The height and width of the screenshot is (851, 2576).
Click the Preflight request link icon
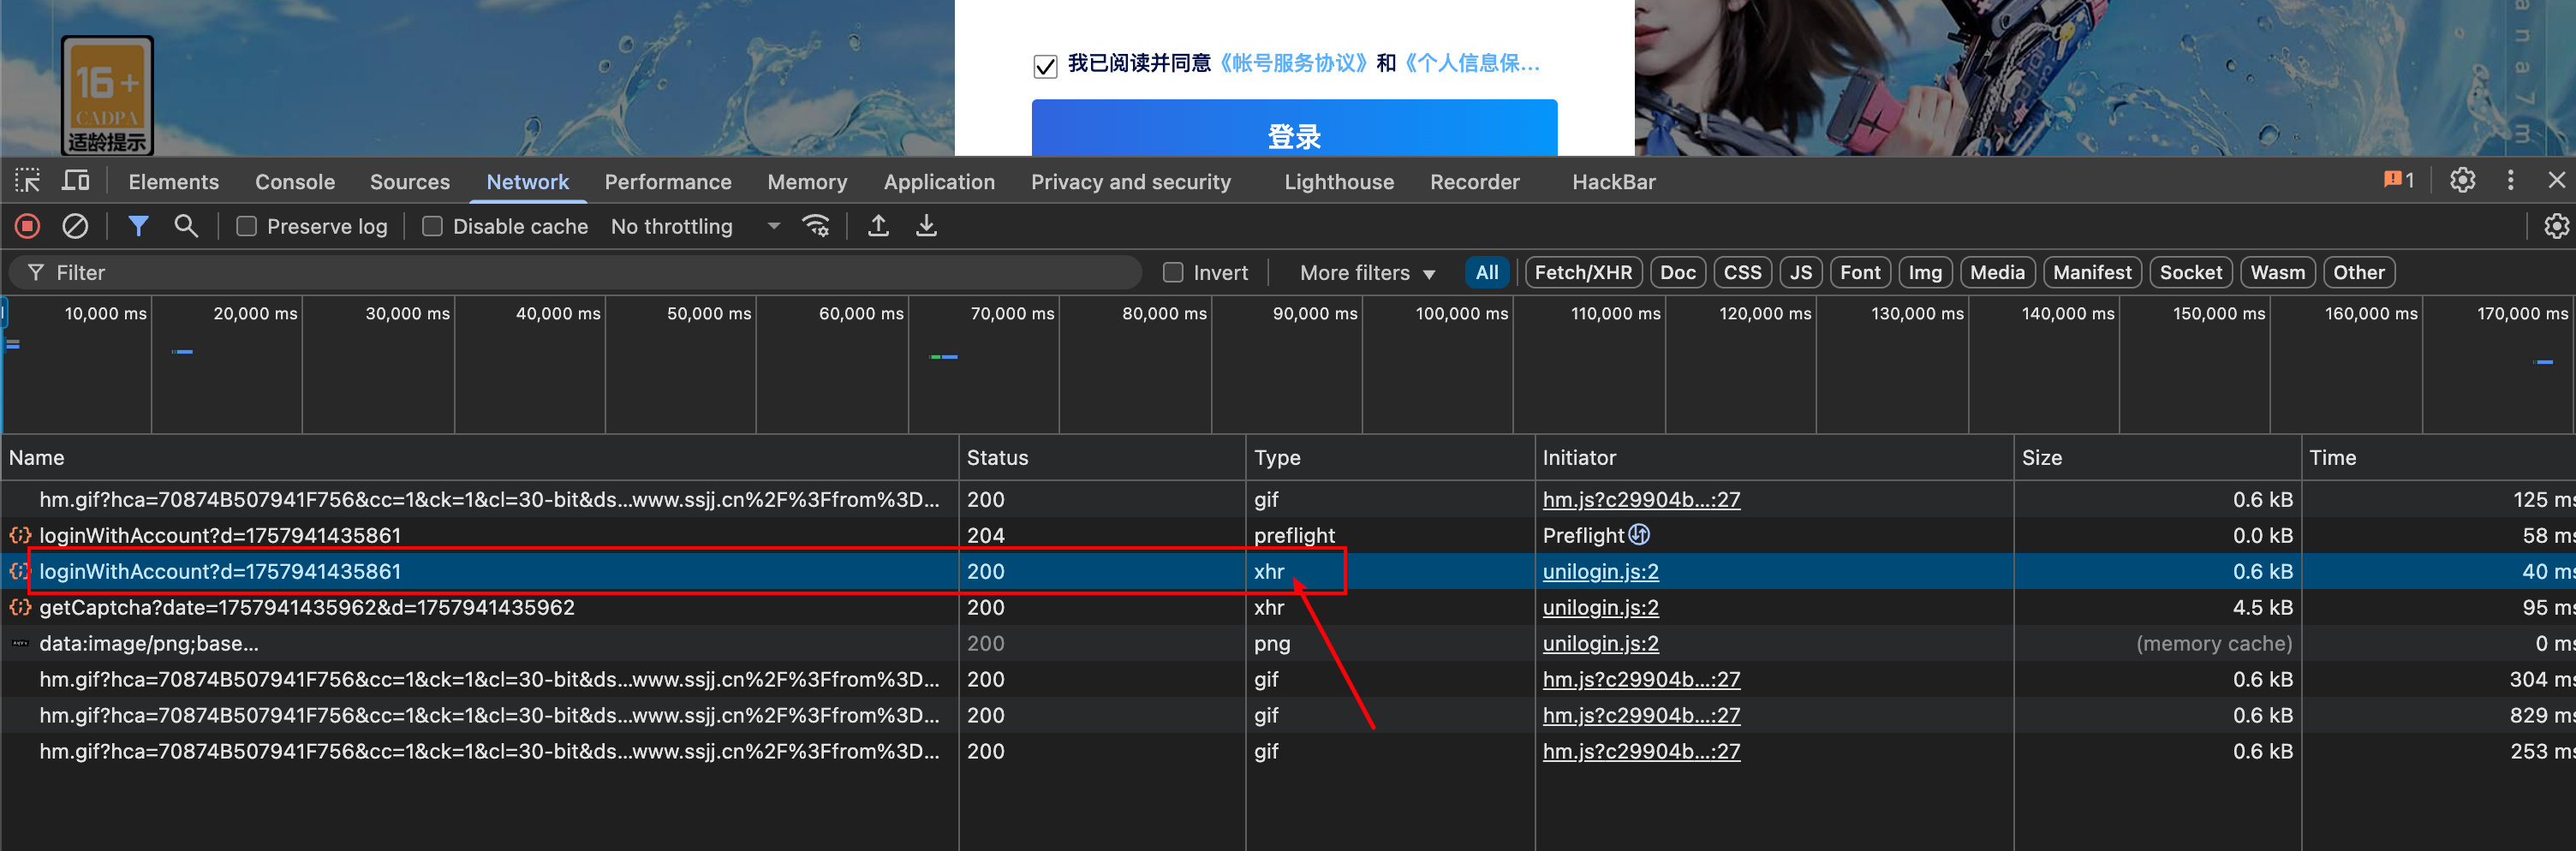pyautogui.click(x=1639, y=534)
